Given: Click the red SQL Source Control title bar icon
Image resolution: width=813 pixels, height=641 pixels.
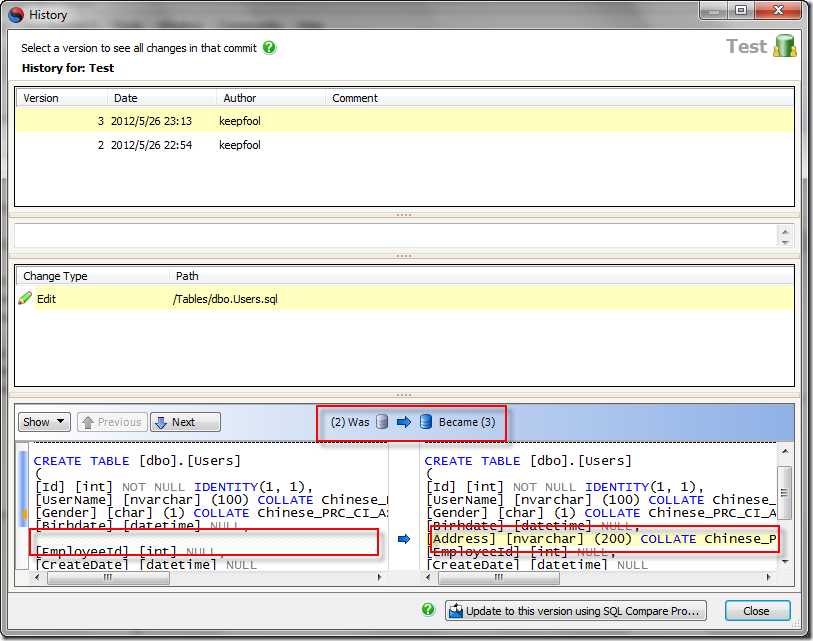Looking at the screenshot, I should coord(15,14).
